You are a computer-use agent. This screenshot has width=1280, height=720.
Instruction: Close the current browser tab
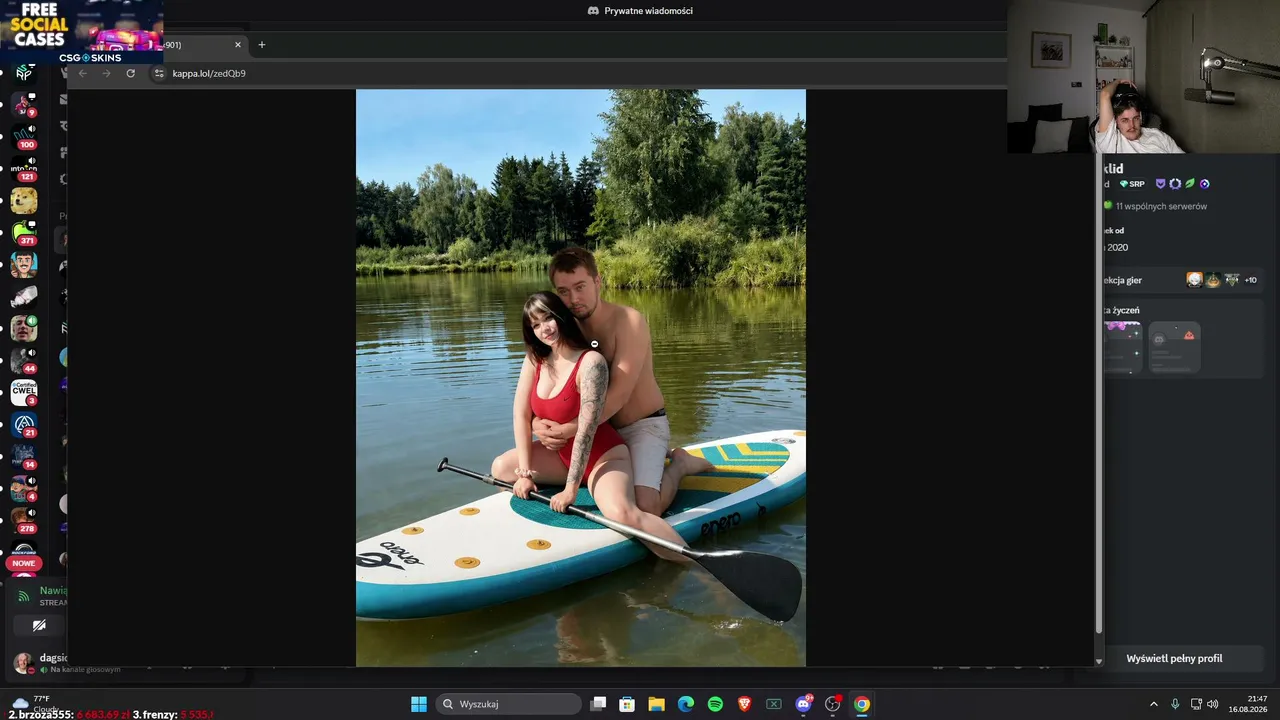[238, 45]
